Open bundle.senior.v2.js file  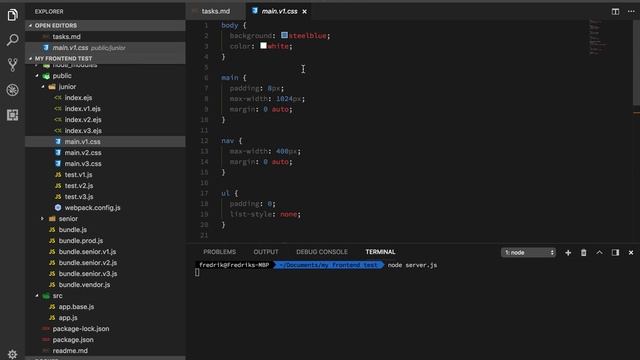click(105, 263)
